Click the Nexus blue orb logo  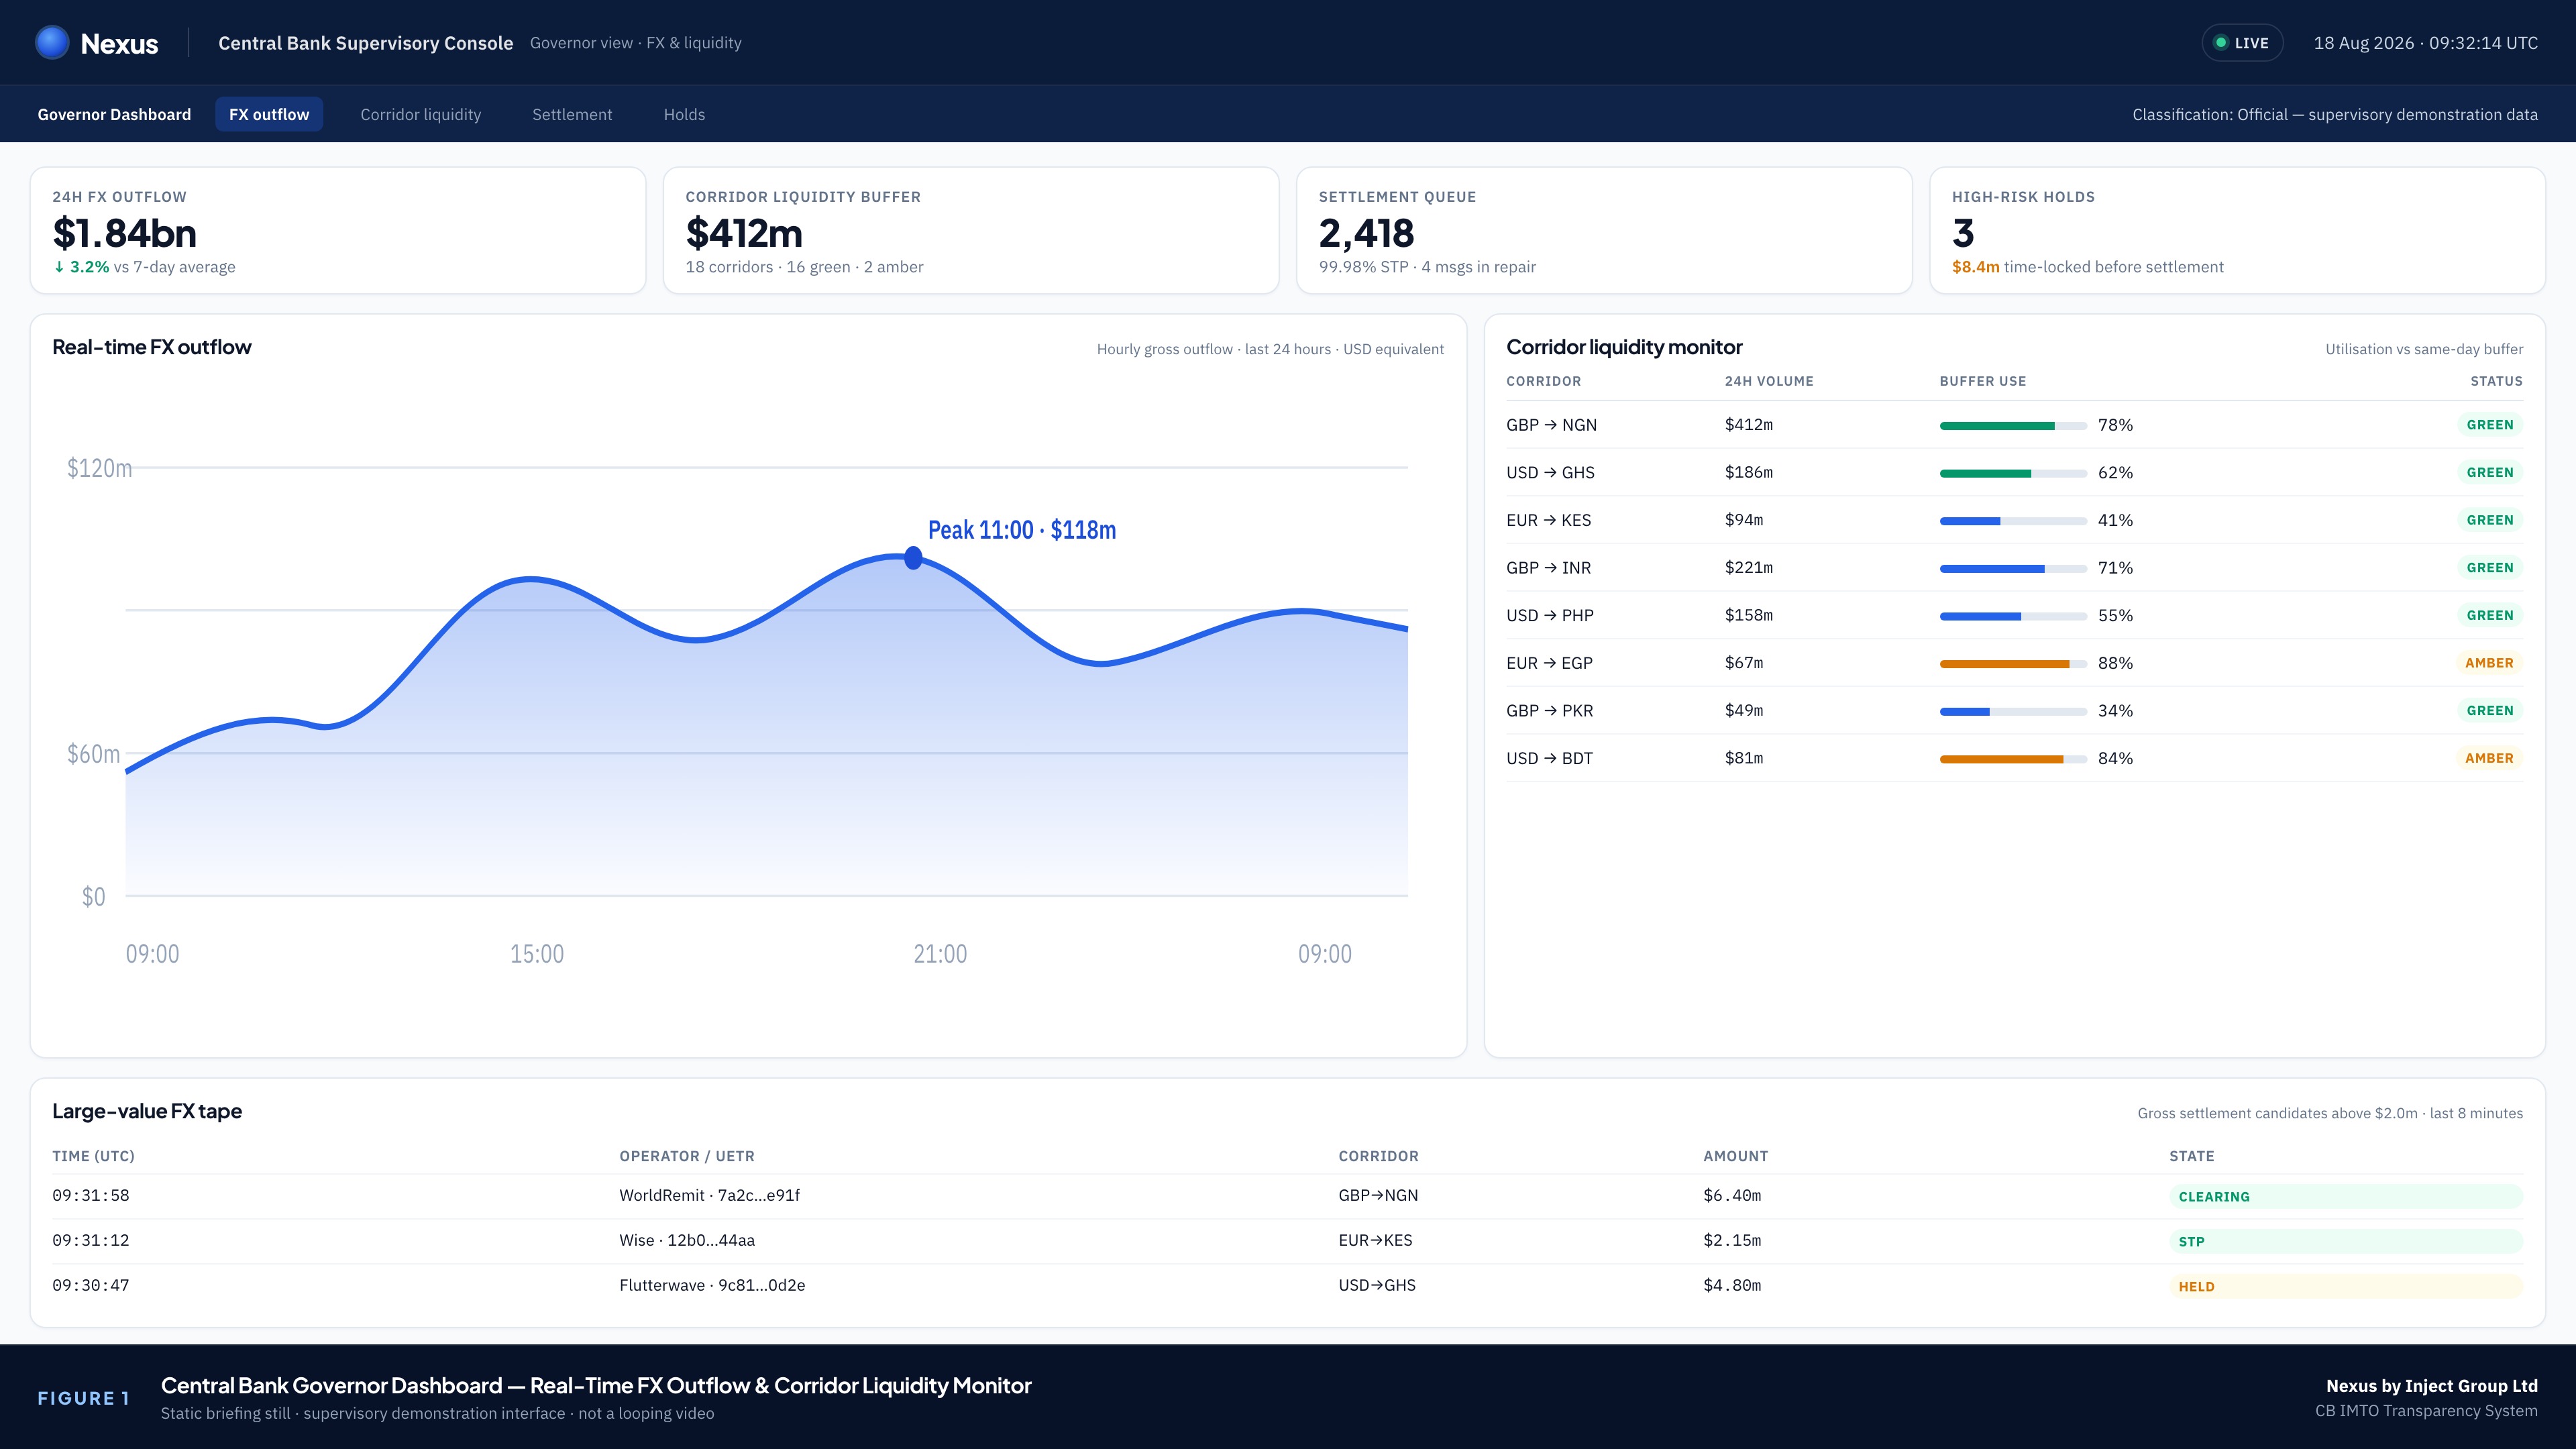(52, 43)
